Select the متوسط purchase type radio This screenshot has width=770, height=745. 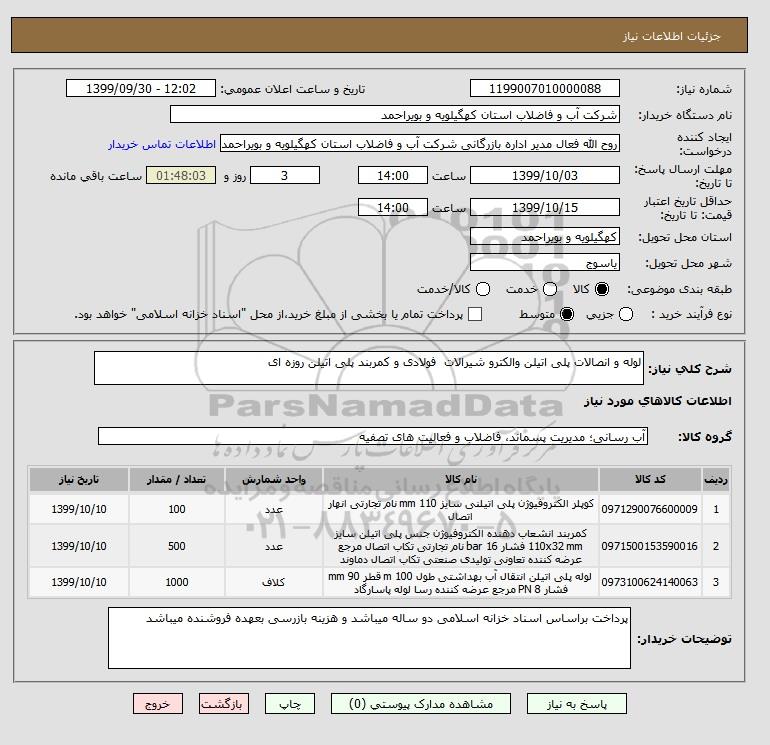coord(567,314)
